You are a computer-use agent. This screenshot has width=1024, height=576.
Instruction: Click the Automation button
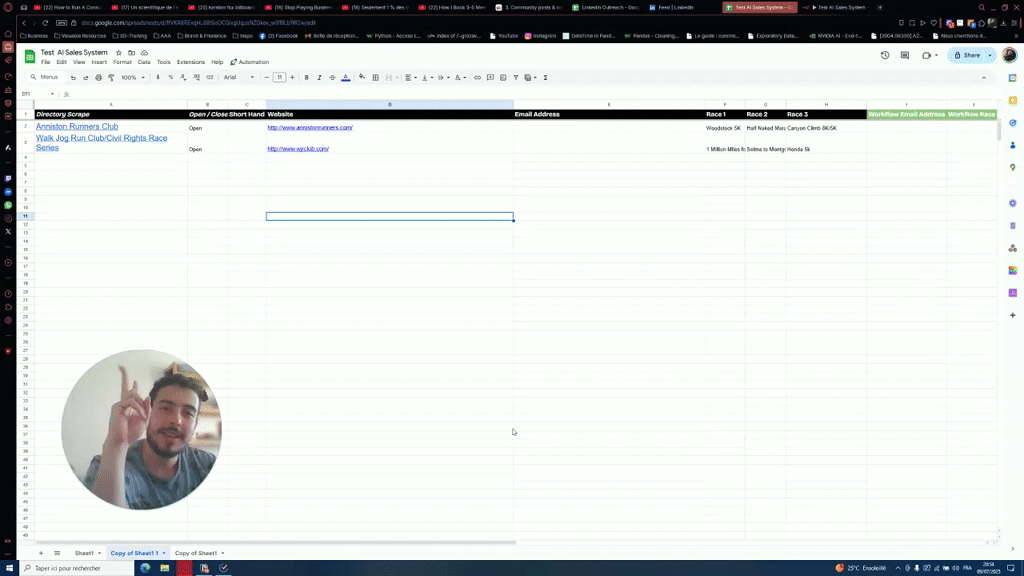(249, 62)
